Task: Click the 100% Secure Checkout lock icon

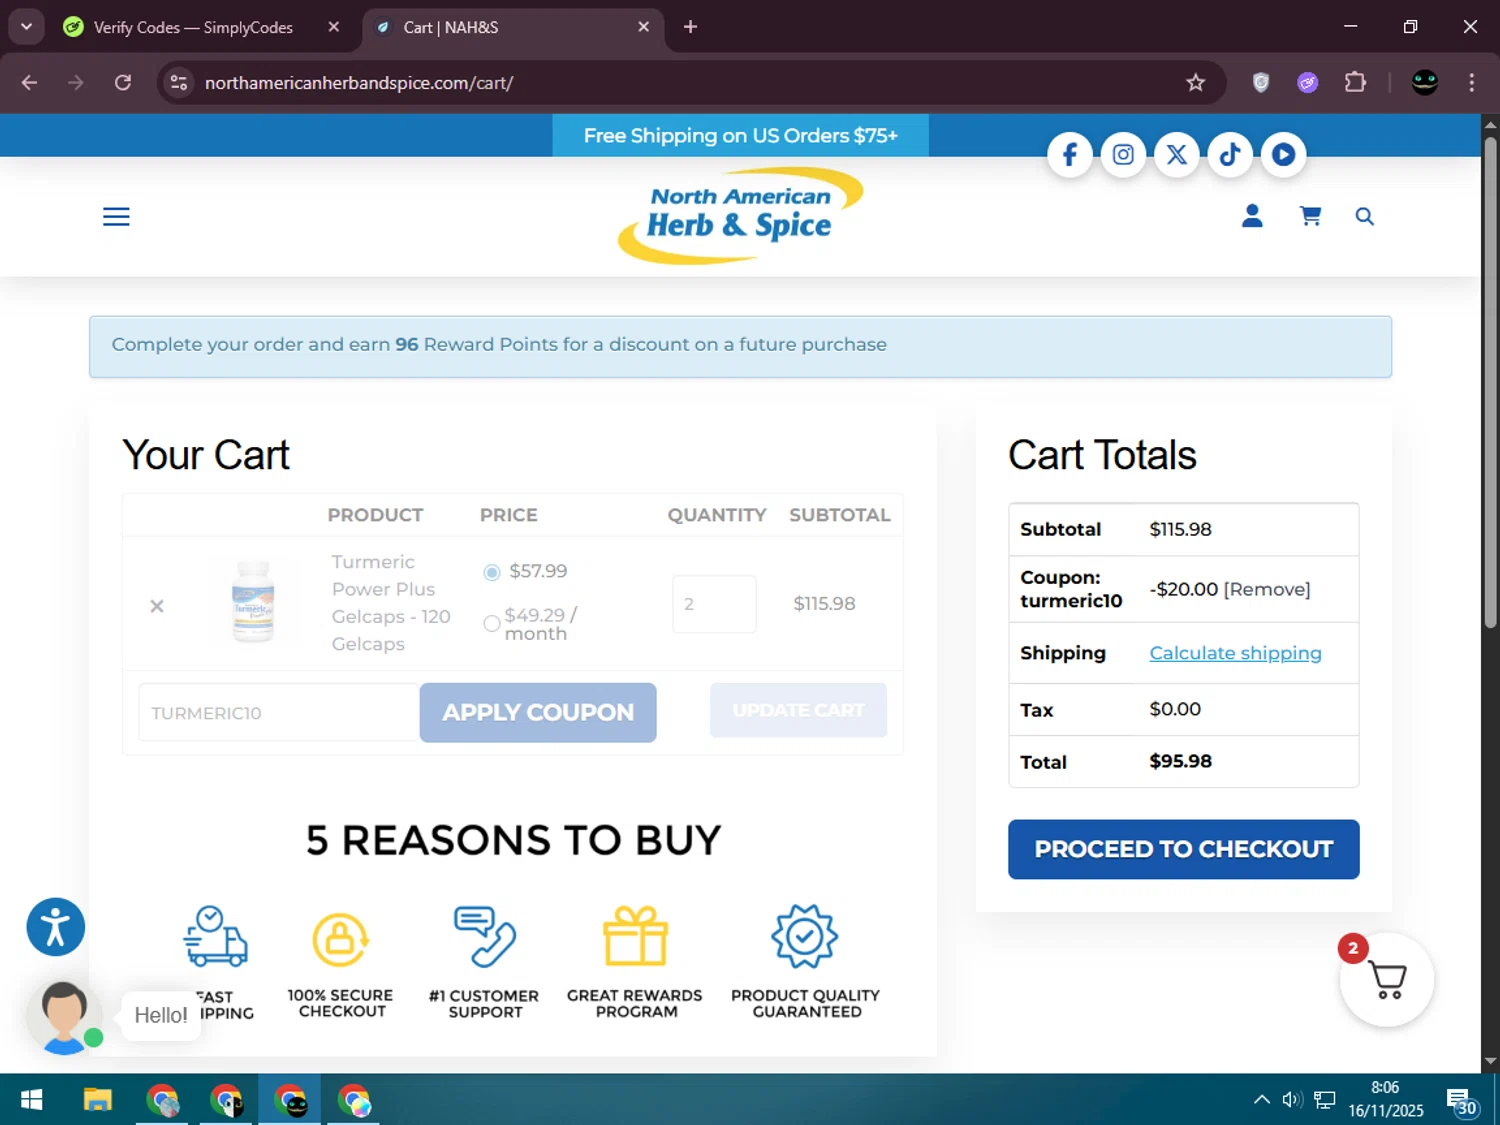Action: pos(340,939)
